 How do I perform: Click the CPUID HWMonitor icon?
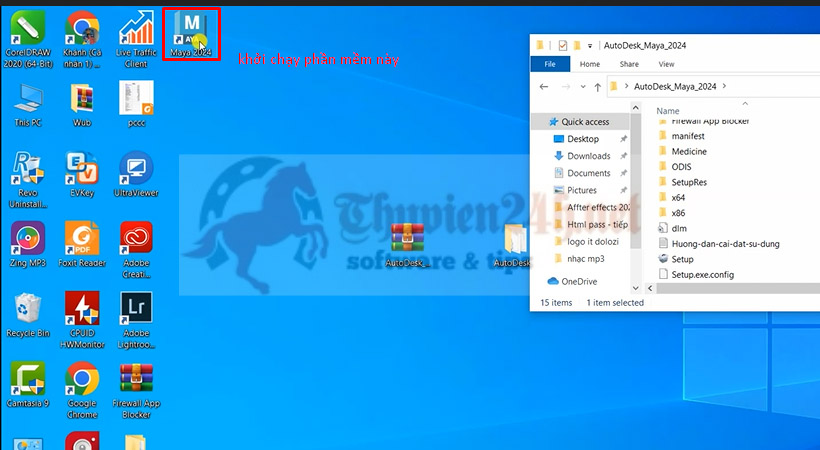tap(82, 312)
